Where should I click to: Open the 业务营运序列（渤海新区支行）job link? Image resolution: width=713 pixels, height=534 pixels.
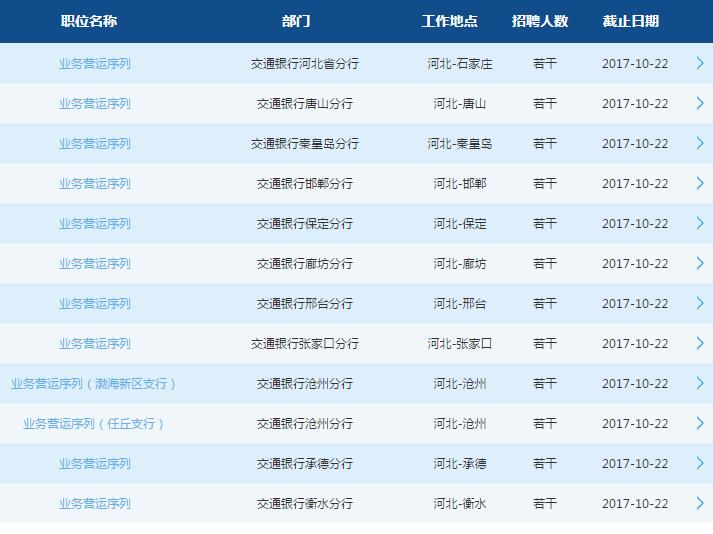click(x=94, y=383)
